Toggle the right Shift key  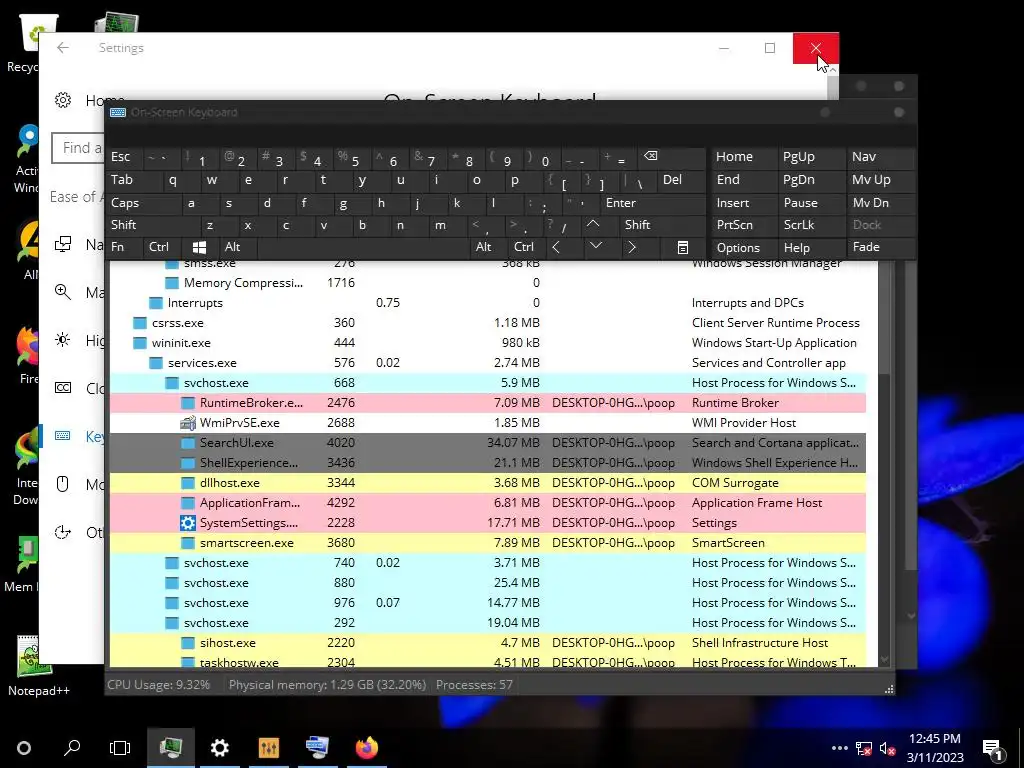tap(662, 225)
